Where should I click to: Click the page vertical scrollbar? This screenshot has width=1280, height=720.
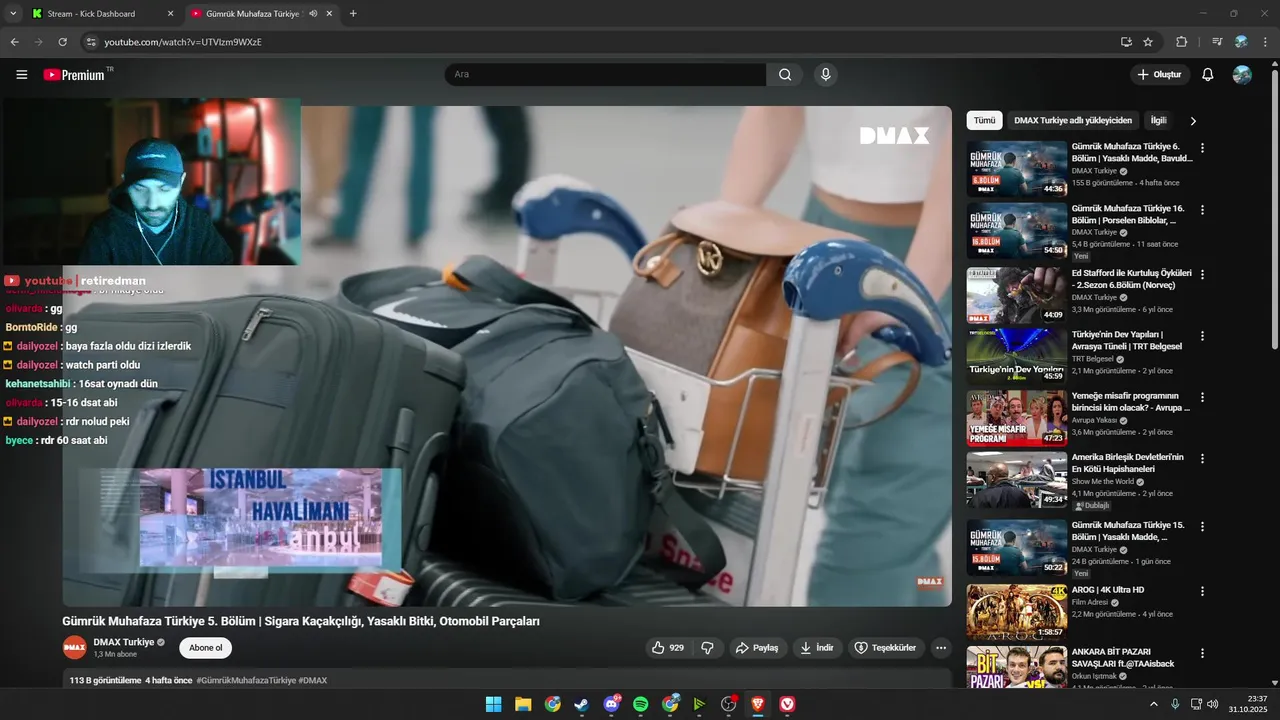click(x=1274, y=210)
